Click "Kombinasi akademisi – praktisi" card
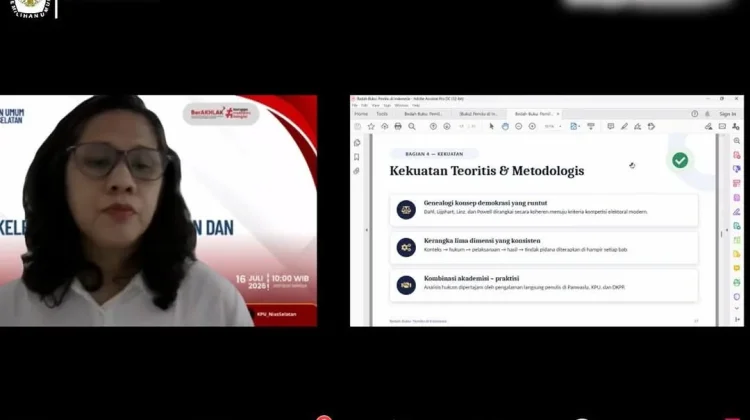 tap(543, 285)
